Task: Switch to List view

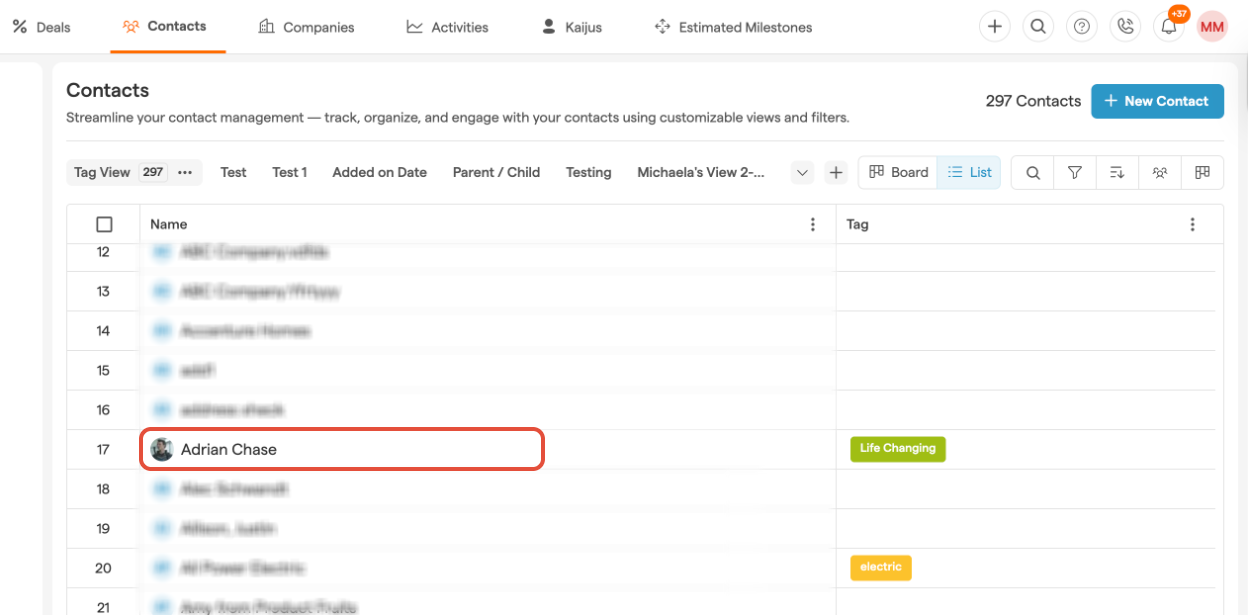Action: (969, 172)
